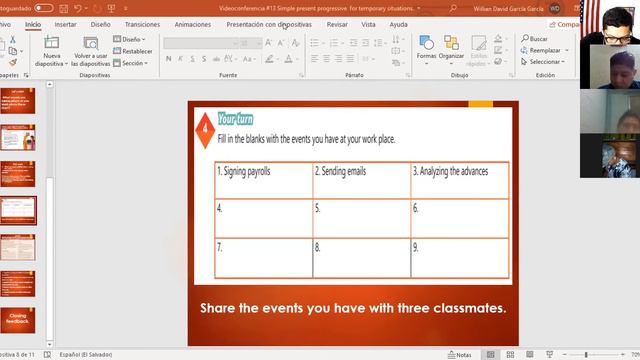Click the Nueva diapositiva icon
This screenshot has height=360, width=640.
coord(51,43)
